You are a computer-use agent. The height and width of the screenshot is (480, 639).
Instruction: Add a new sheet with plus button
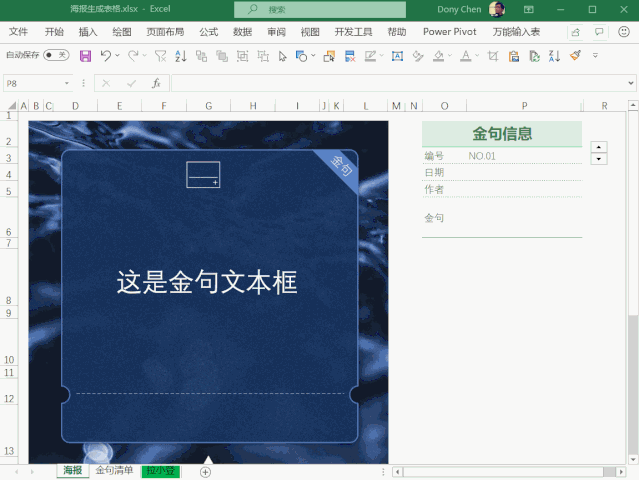tap(205, 472)
